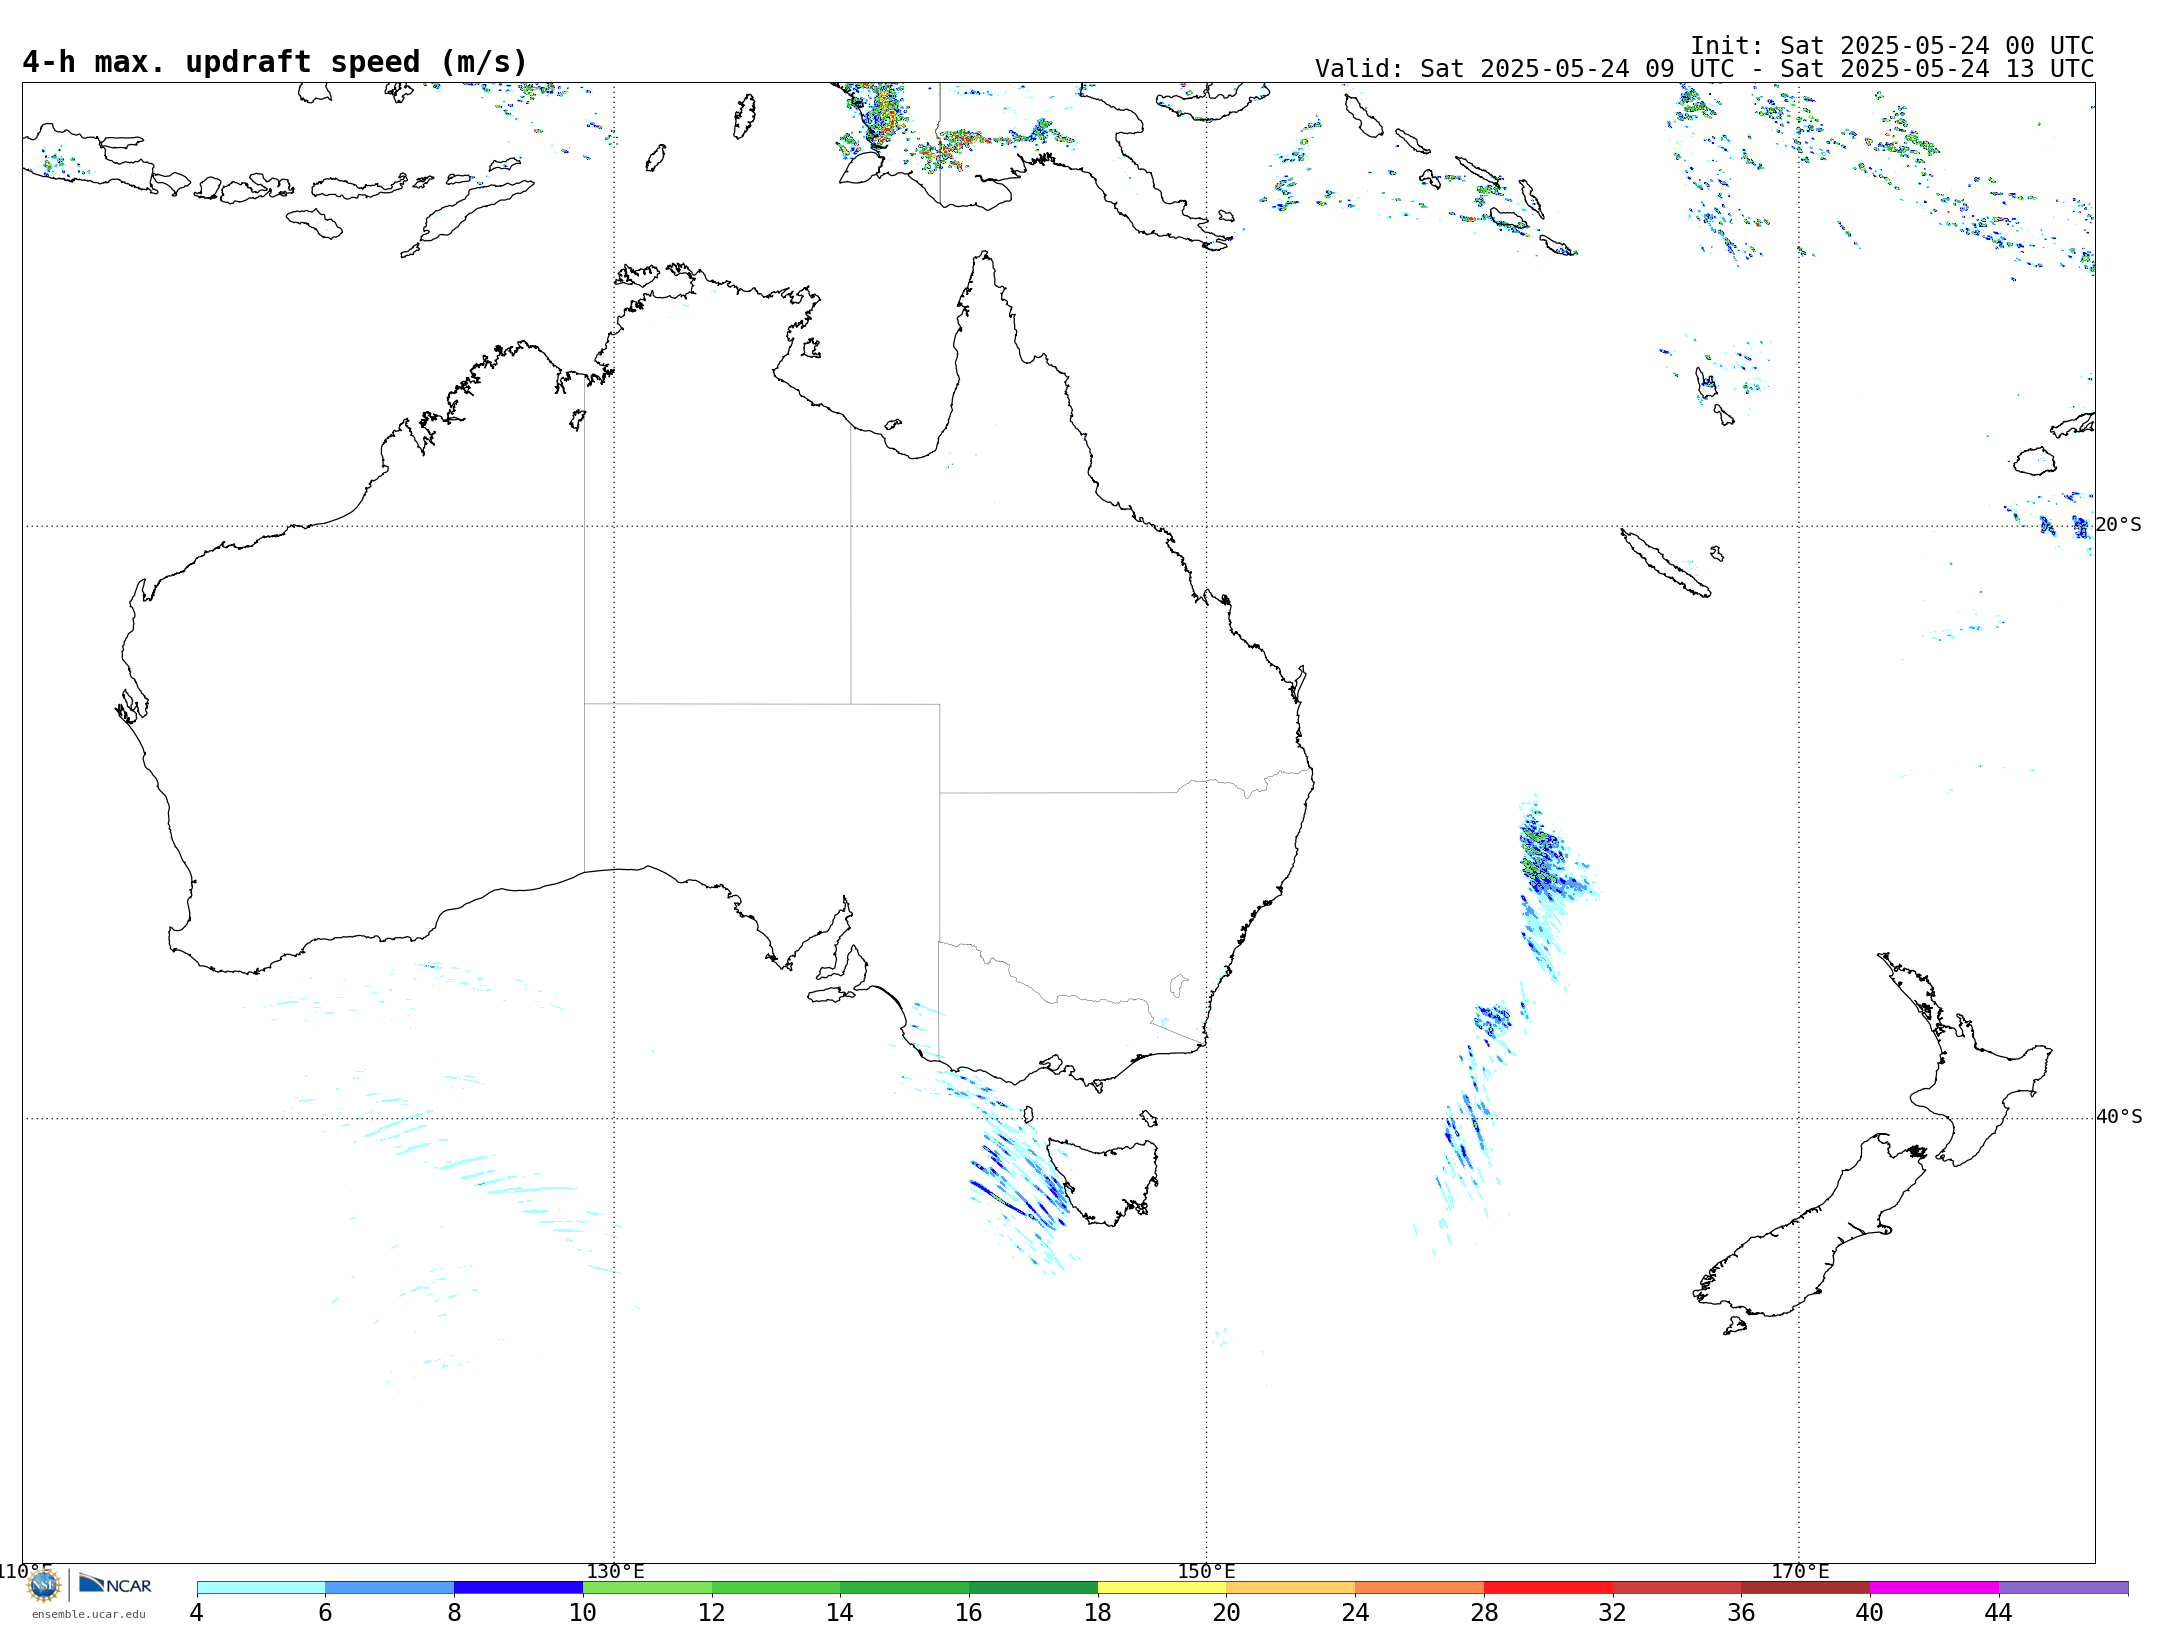
Task: Click the colorbar tick label '10'
Action: tap(583, 1612)
